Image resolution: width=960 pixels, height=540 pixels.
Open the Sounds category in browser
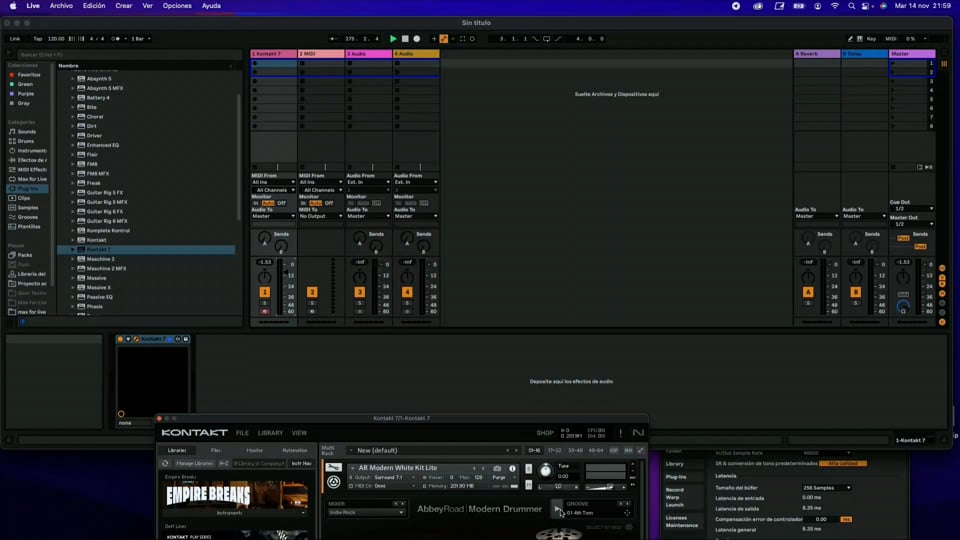tap(27, 132)
